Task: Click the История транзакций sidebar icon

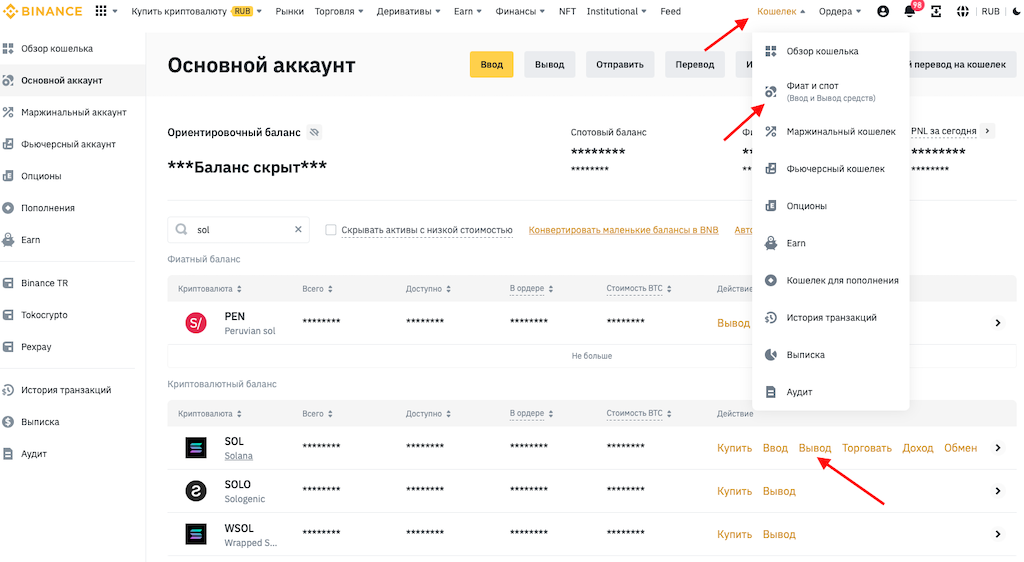Action: coord(8,390)
